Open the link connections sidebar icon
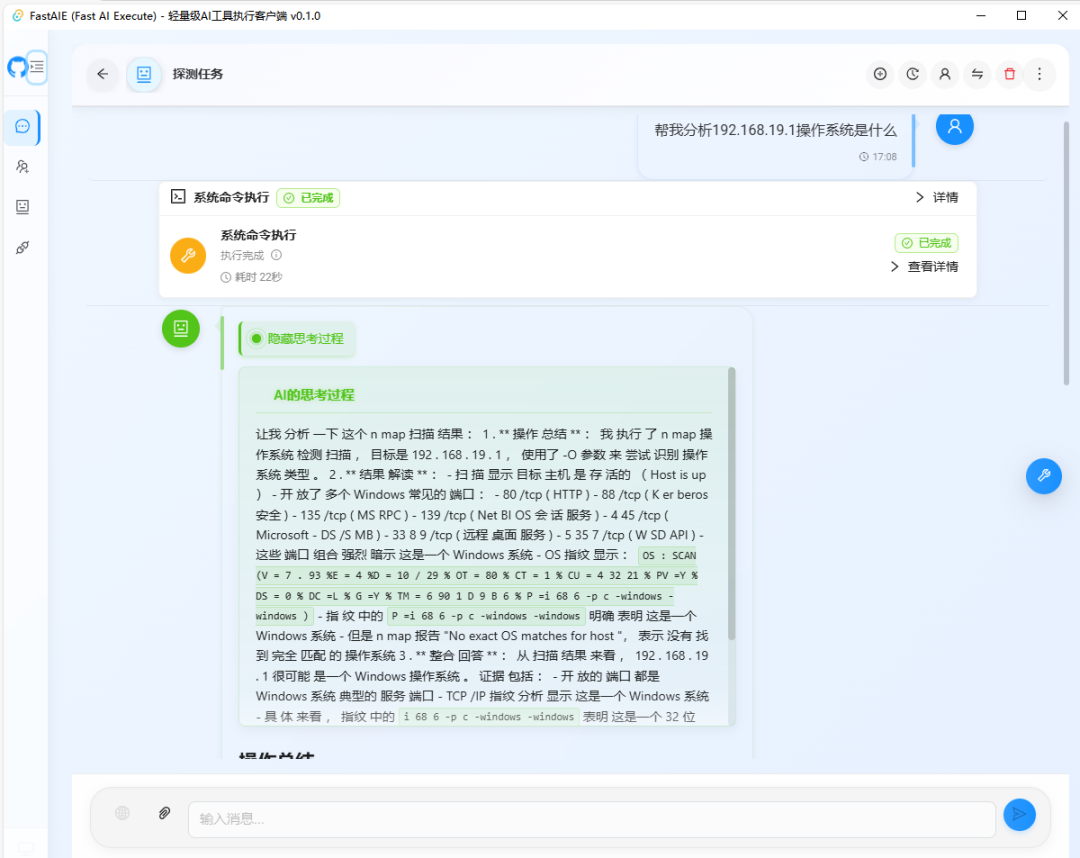 click(x=23, y=247)
